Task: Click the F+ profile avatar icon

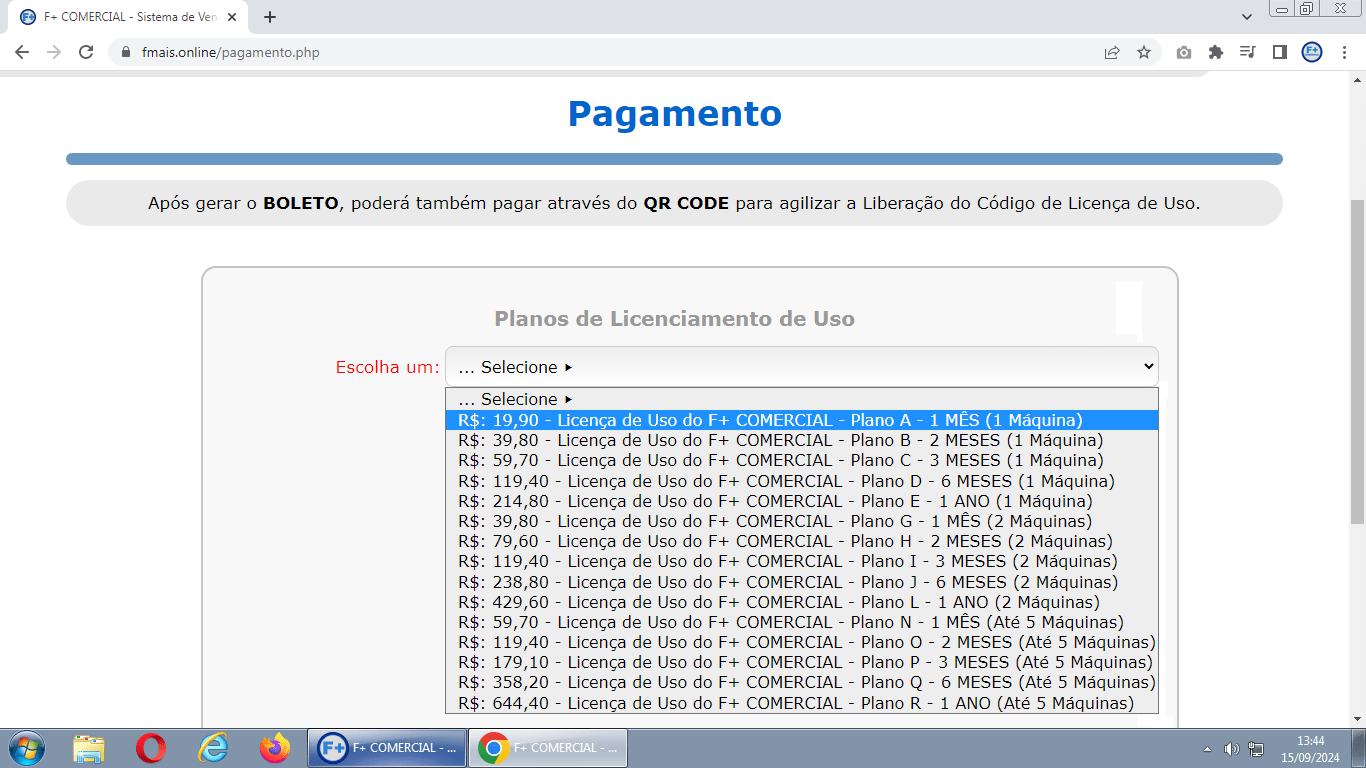Action: [x=1312, y=52]
